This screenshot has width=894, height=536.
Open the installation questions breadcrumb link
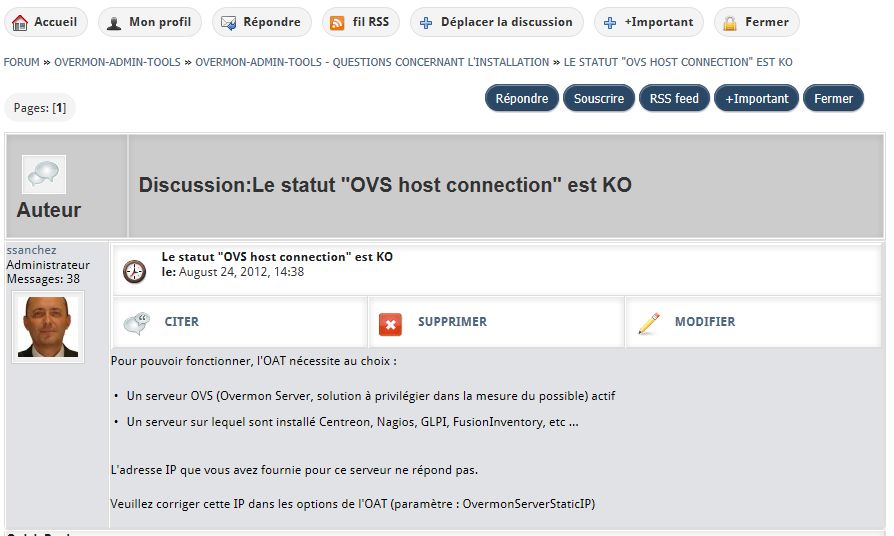(x=372, y=62)
